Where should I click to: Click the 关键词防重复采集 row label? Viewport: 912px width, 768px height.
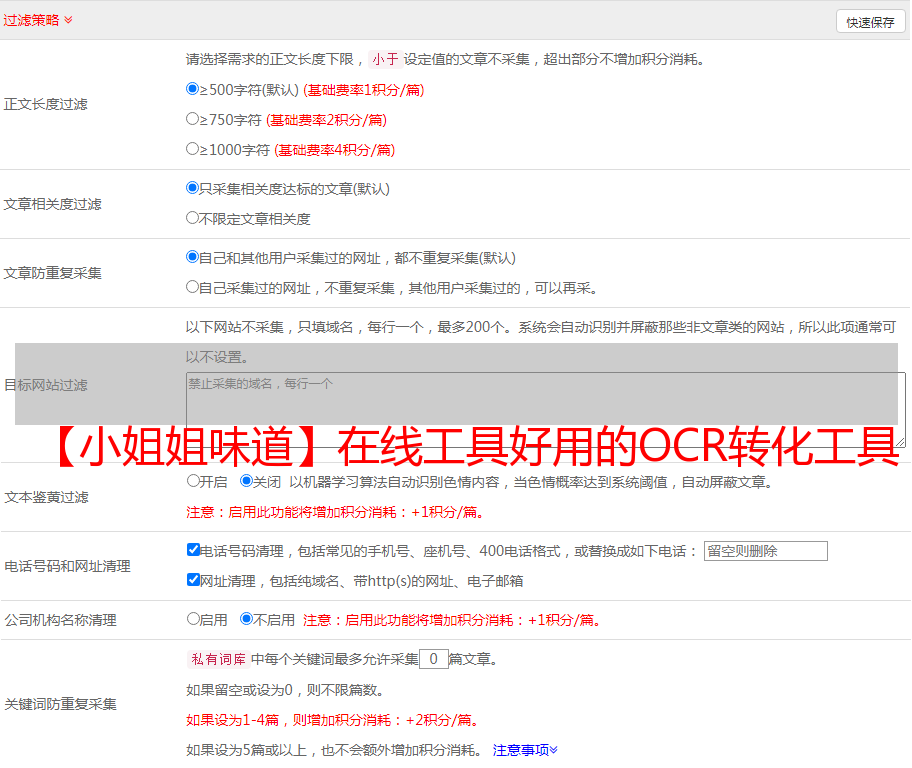click(x=60, y=704)
